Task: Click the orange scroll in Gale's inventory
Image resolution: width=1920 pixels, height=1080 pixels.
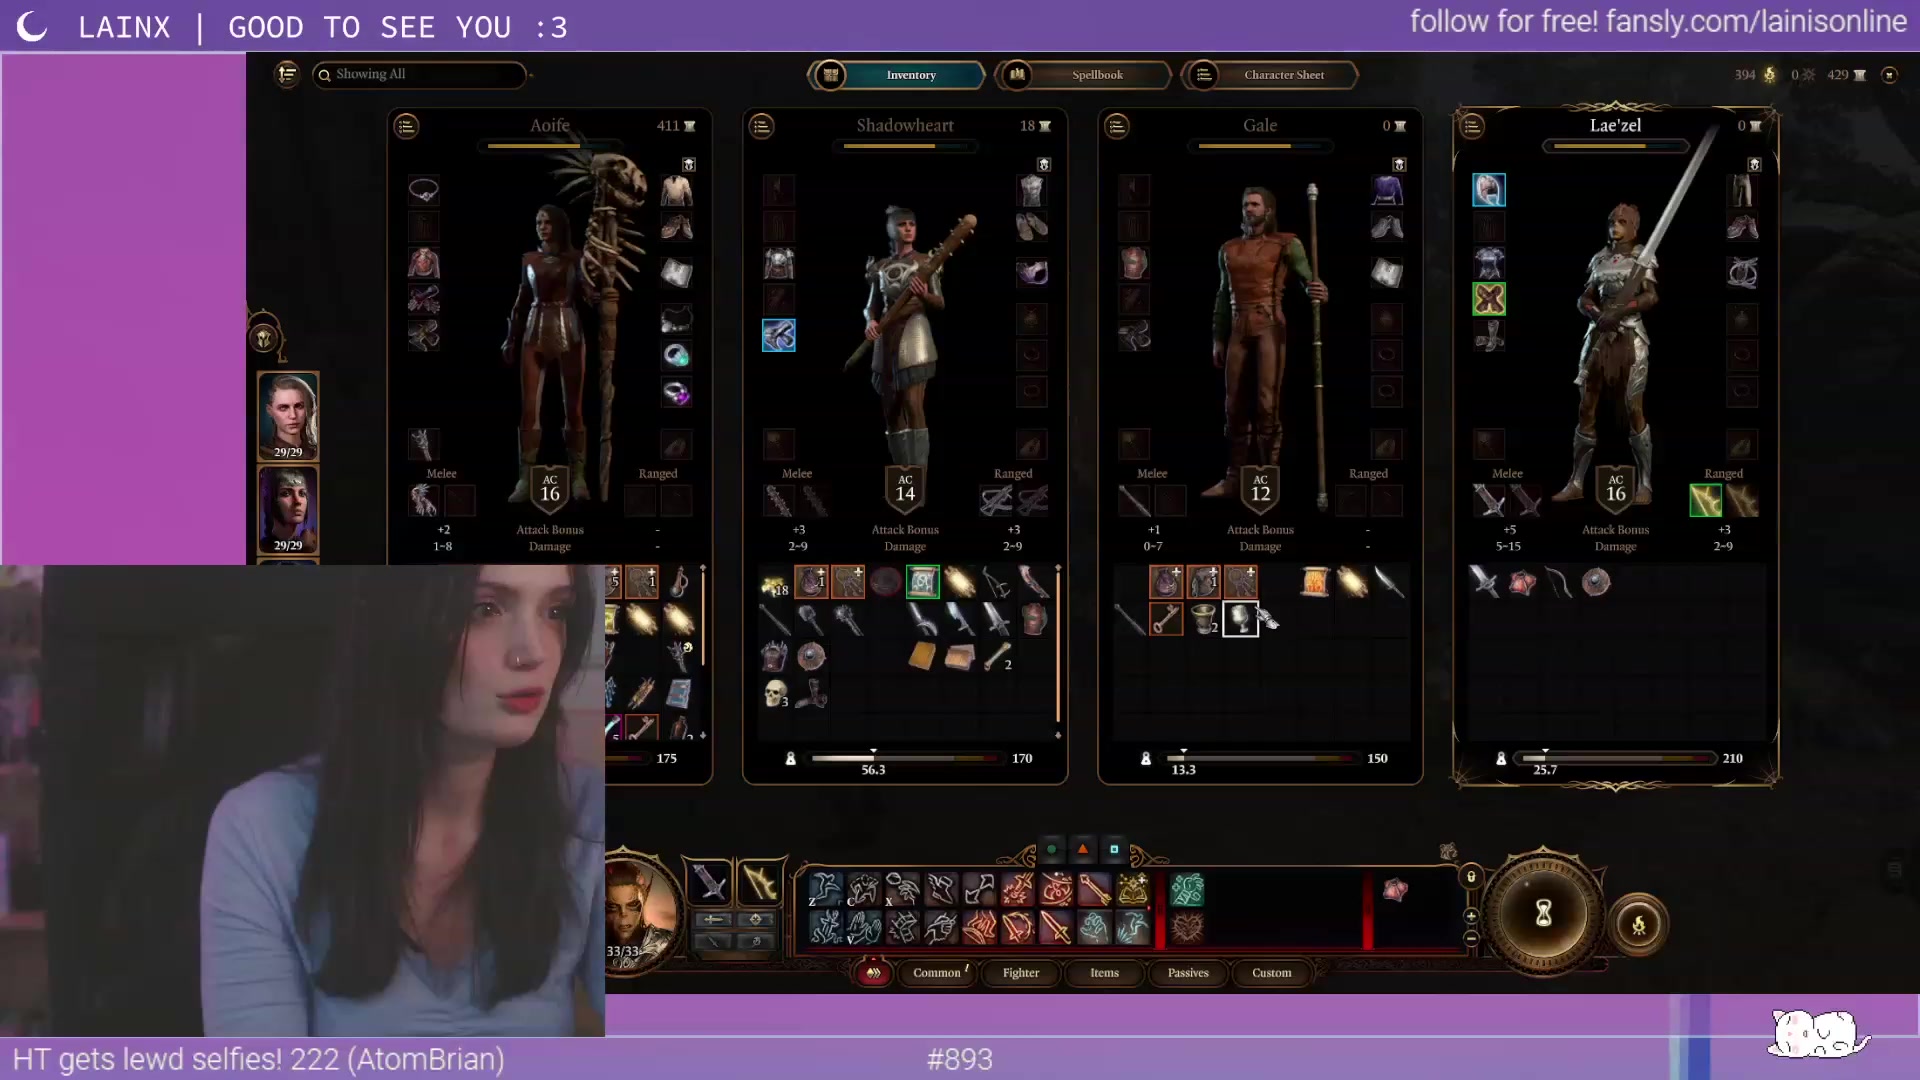Action: coord(1314,582)
